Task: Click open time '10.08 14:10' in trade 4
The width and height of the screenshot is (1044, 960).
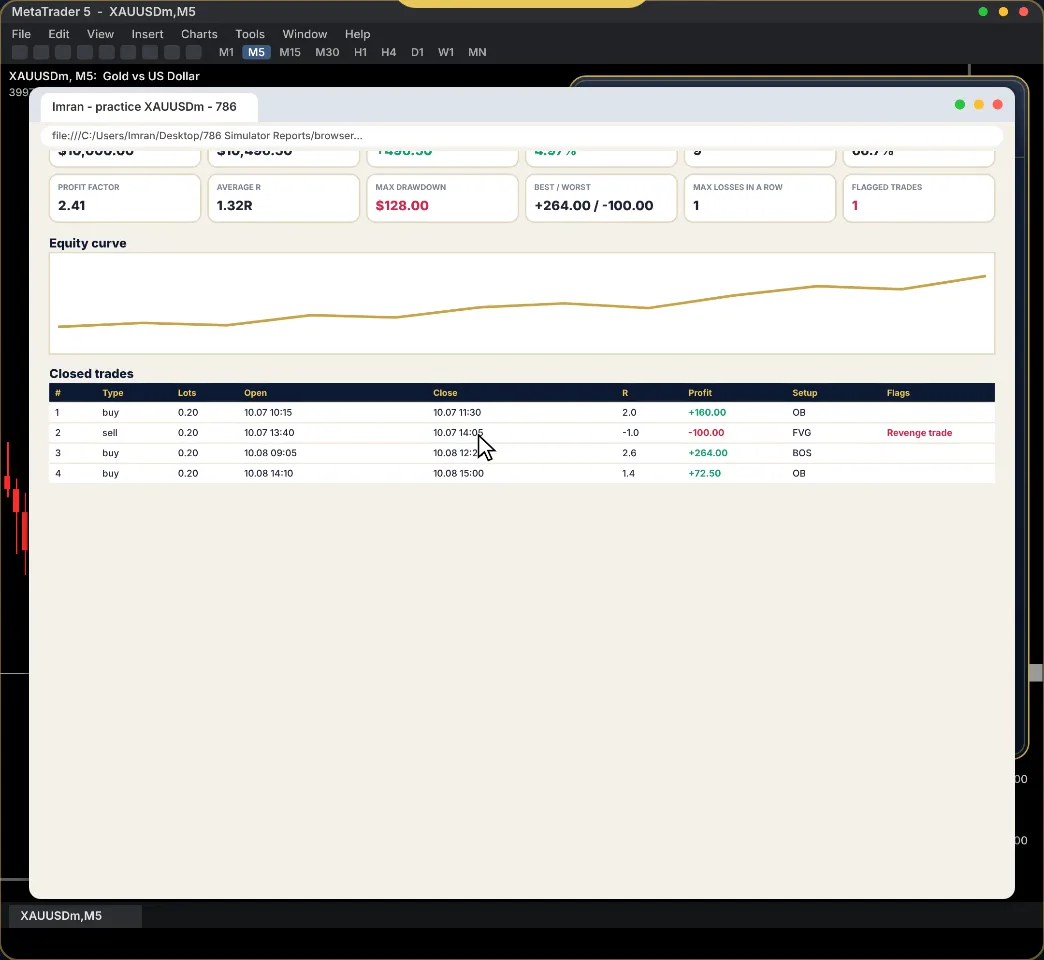Action: pos(268,473)
